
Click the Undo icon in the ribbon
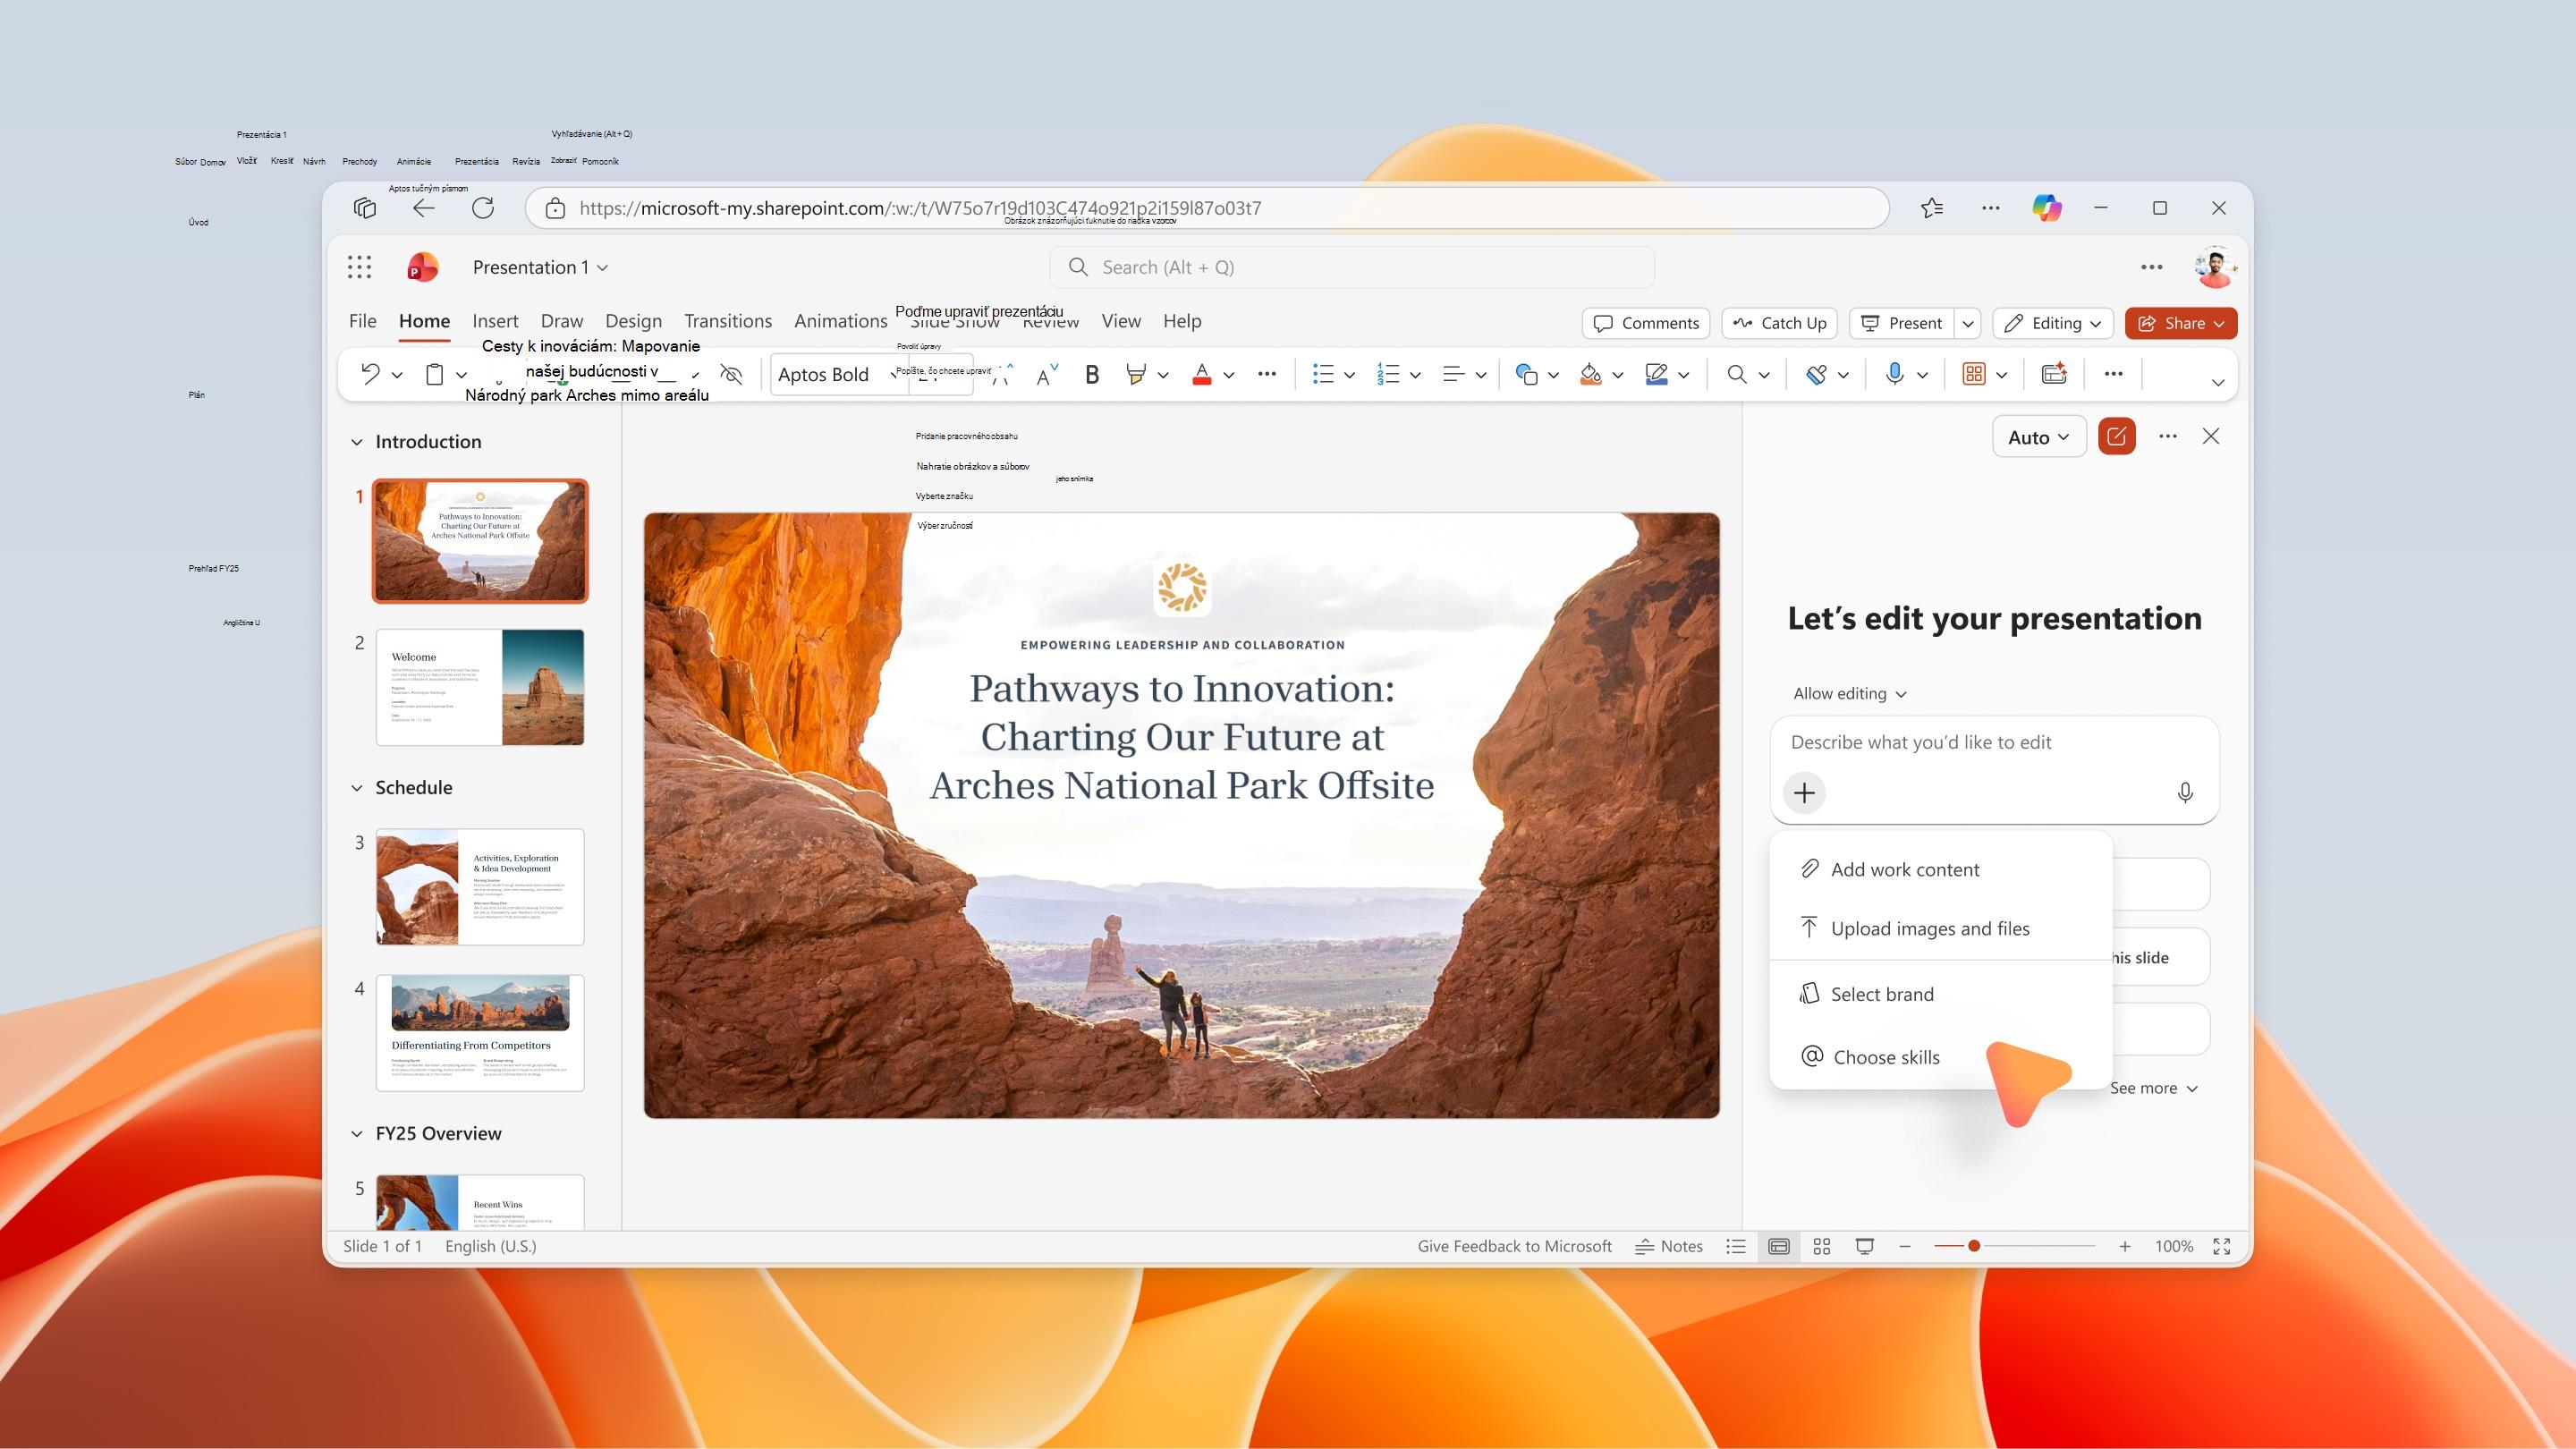click(x=370, y=374)
